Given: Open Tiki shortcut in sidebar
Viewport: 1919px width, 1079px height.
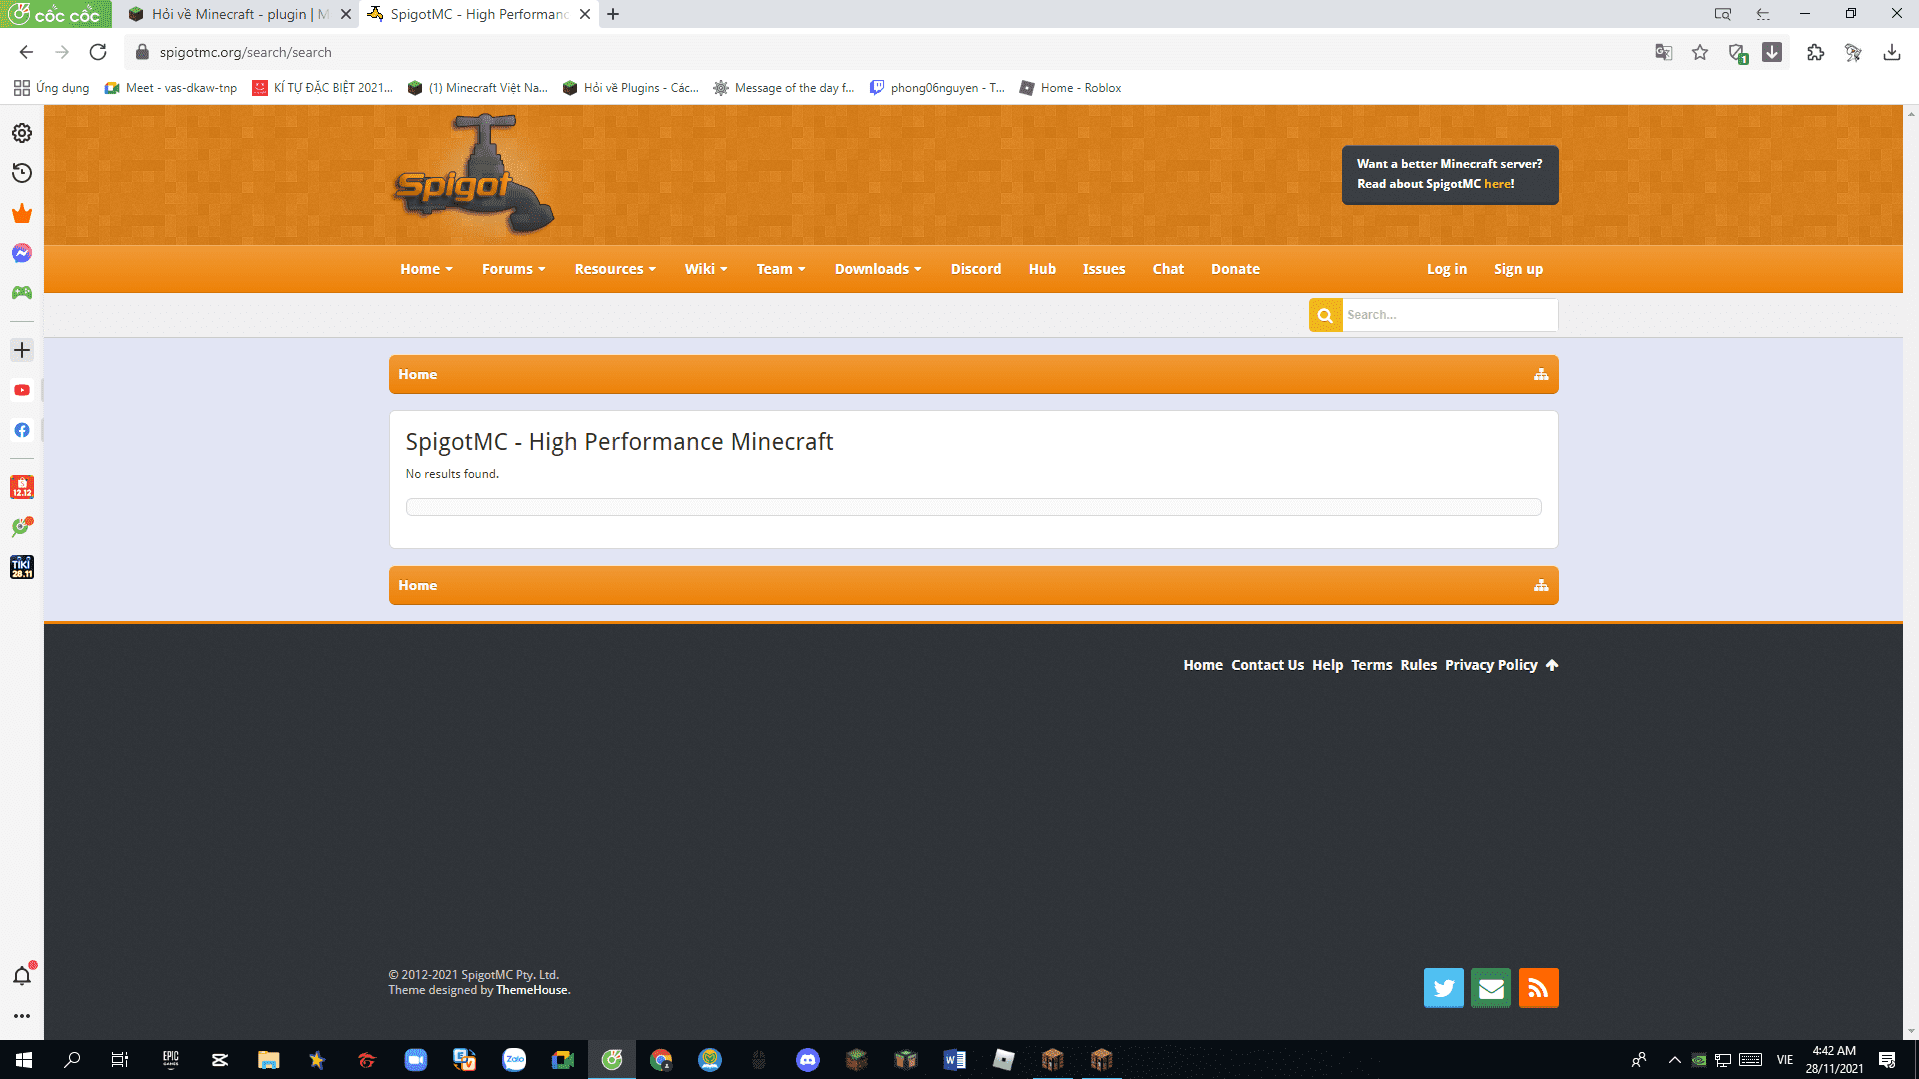Looking at the screenshot, I should coord(22,567).
